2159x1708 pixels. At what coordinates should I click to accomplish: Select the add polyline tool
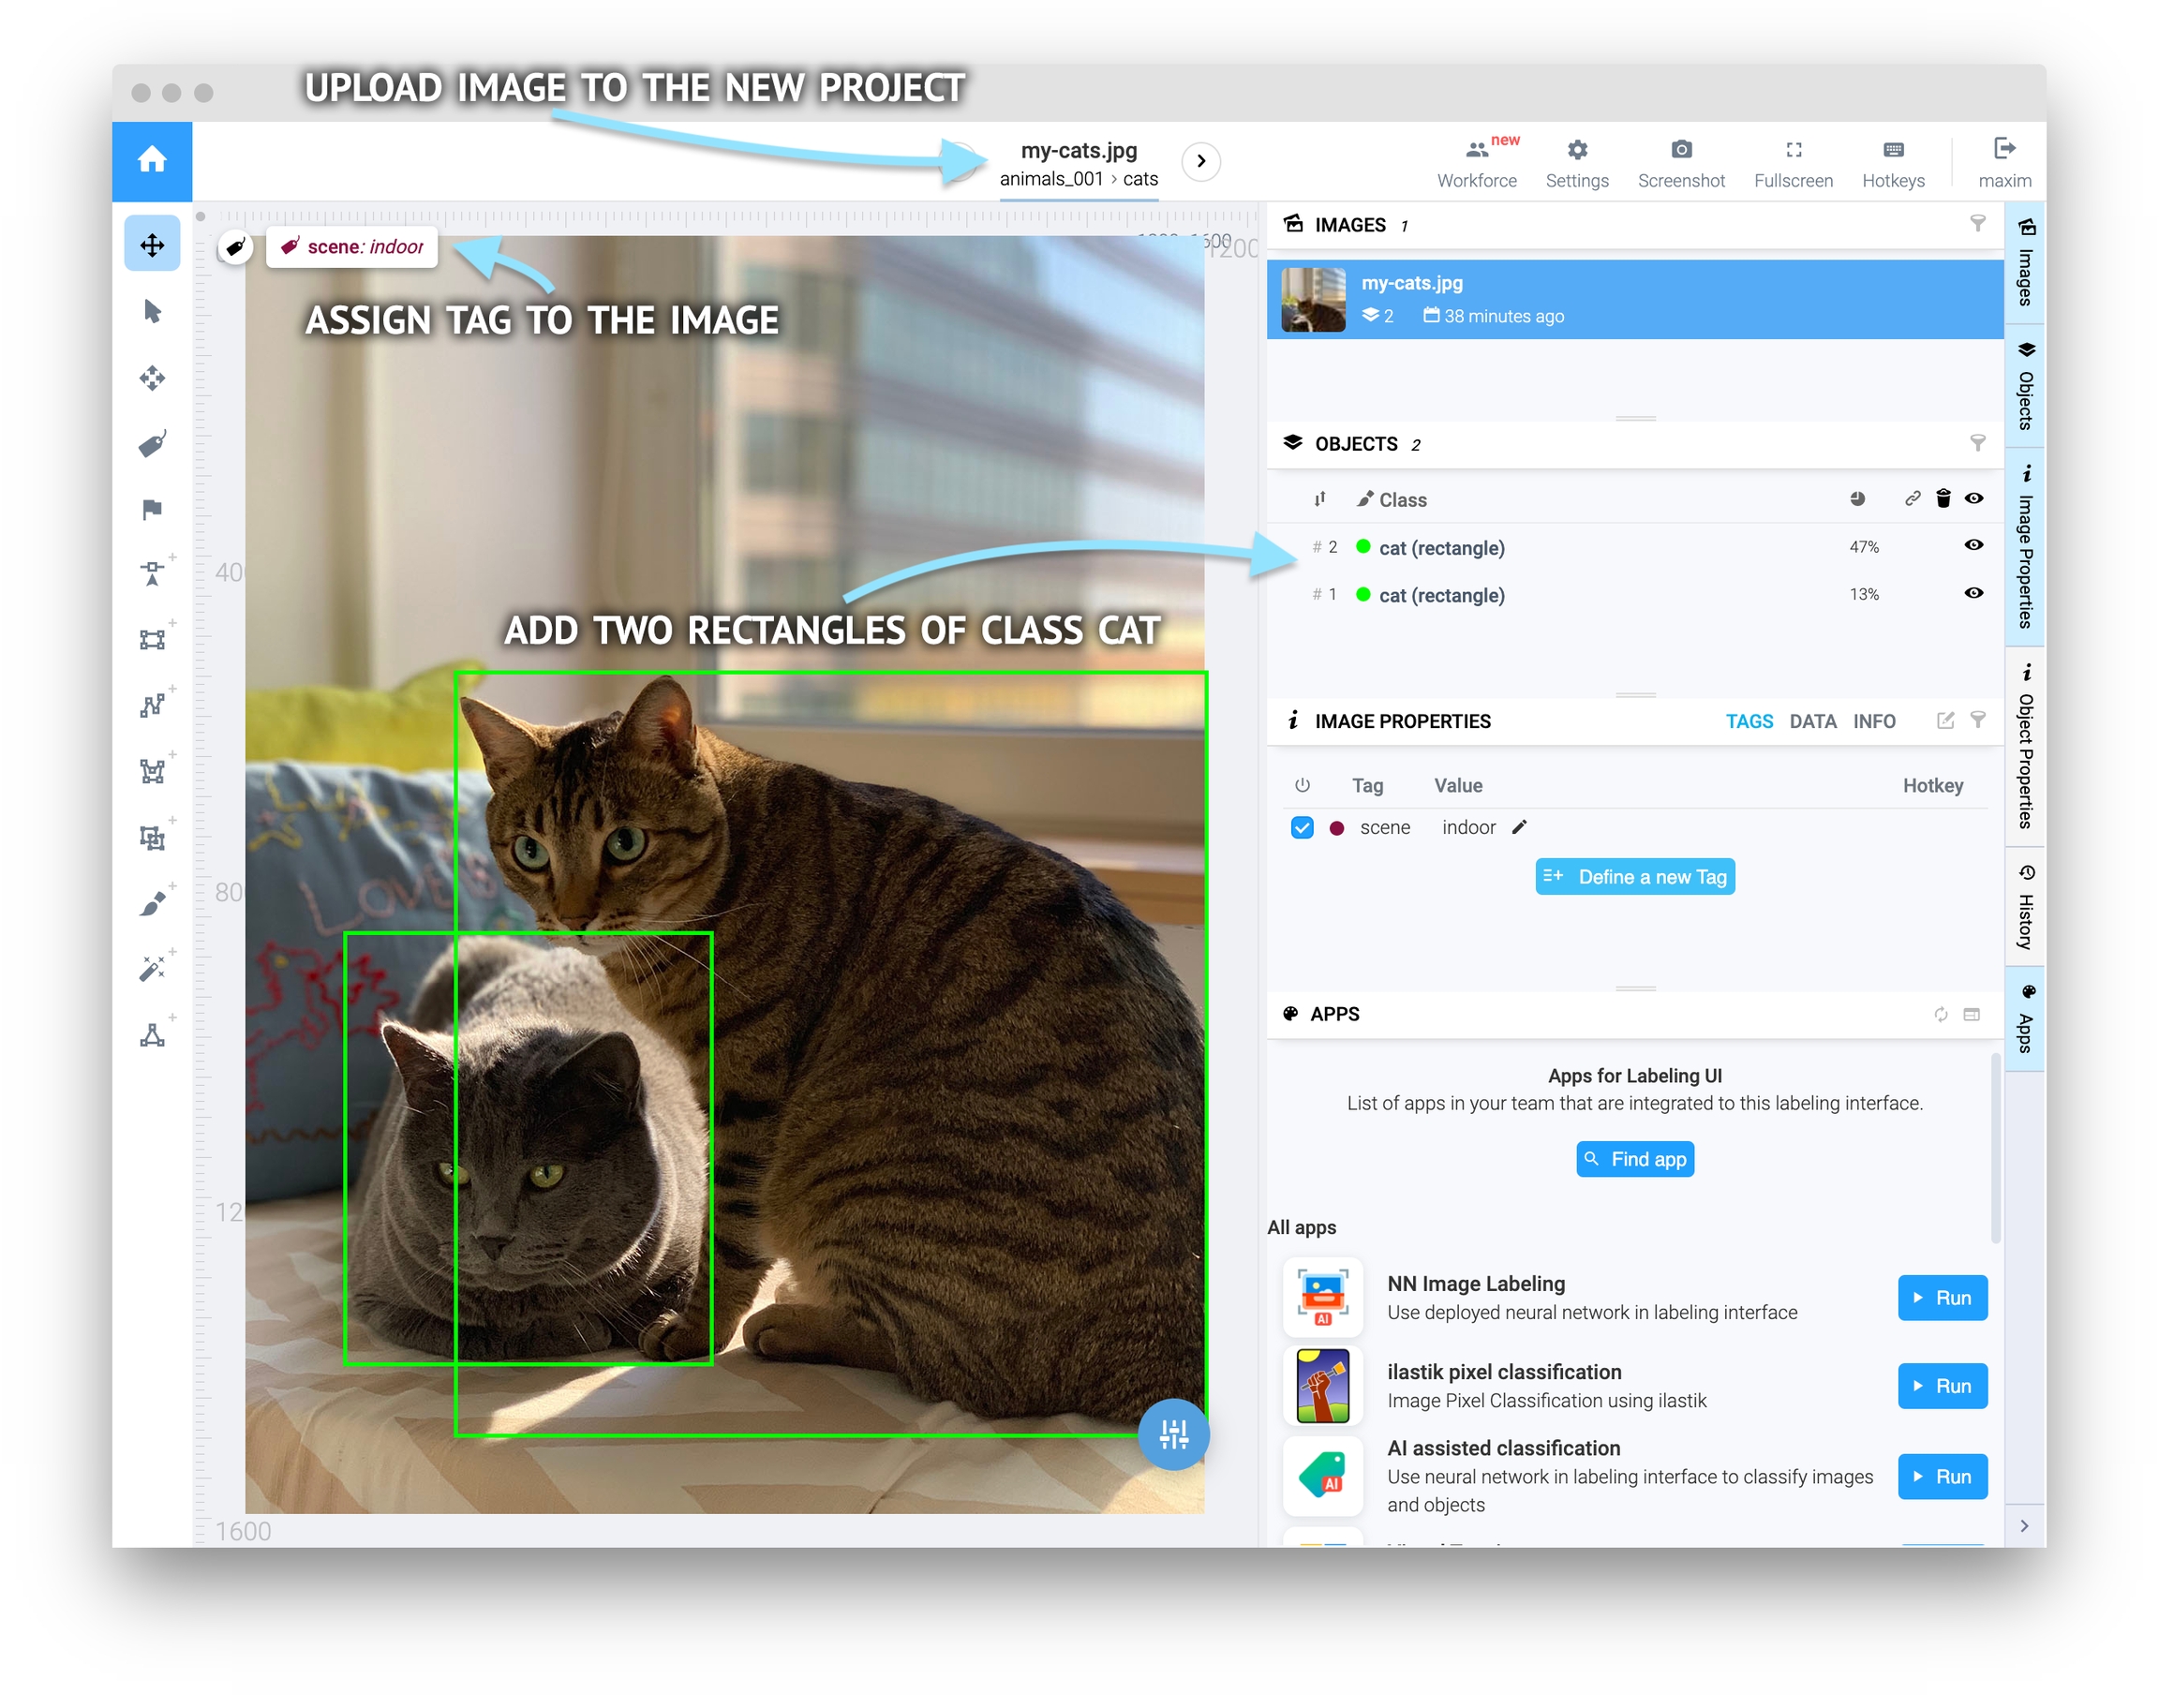tap(152, 706)
